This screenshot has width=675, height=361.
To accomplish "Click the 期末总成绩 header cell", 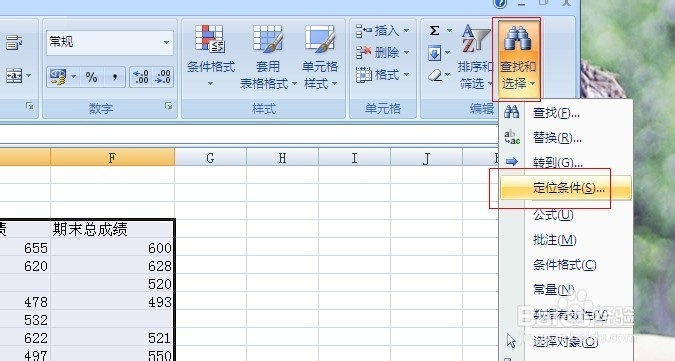I will click(x=112, y=229).
